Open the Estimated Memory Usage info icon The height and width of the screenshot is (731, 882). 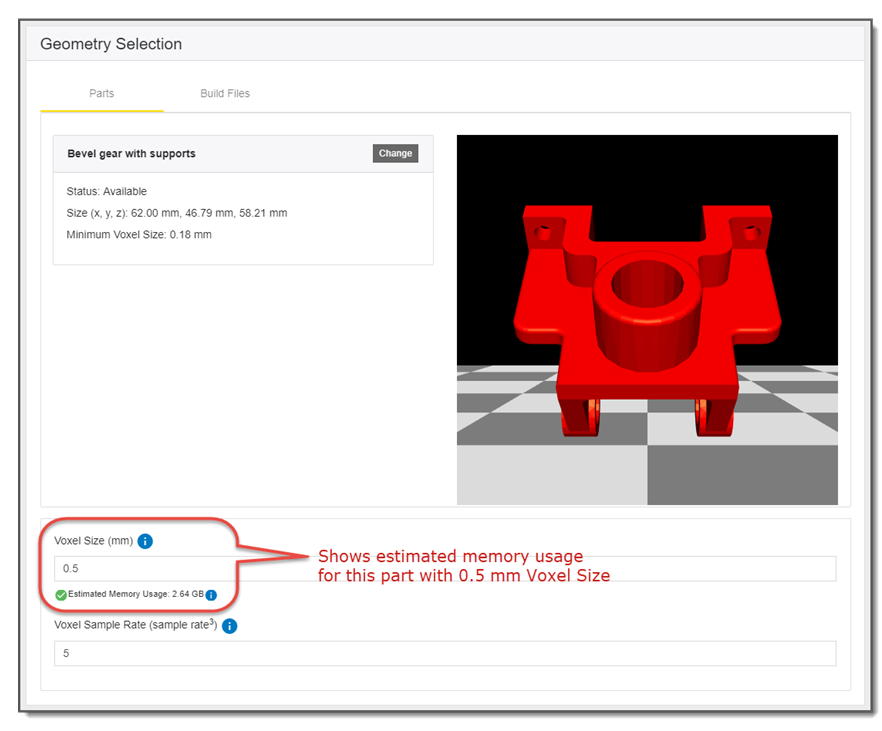coord(211,595)
